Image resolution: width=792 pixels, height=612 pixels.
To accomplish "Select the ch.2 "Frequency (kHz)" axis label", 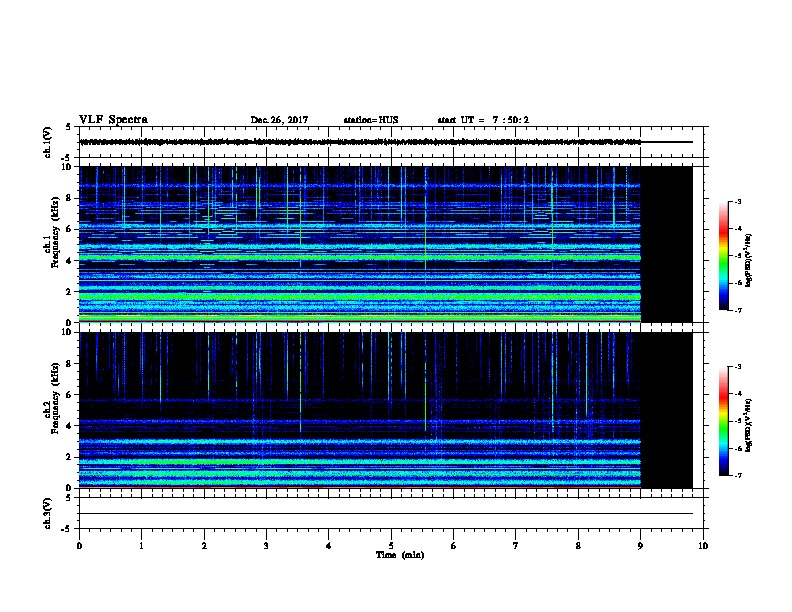I will [x=55, y=399].
